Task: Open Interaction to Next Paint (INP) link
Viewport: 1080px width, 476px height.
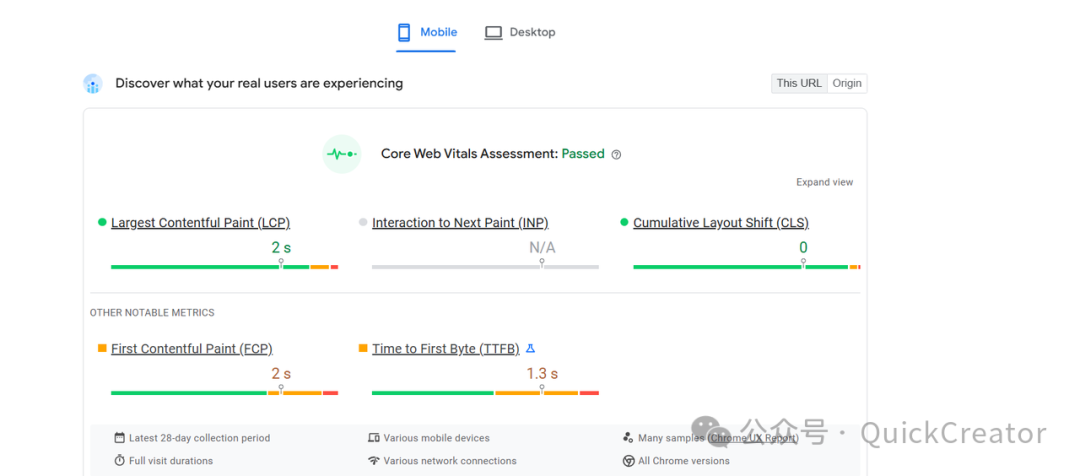Action: coord(460,223)
